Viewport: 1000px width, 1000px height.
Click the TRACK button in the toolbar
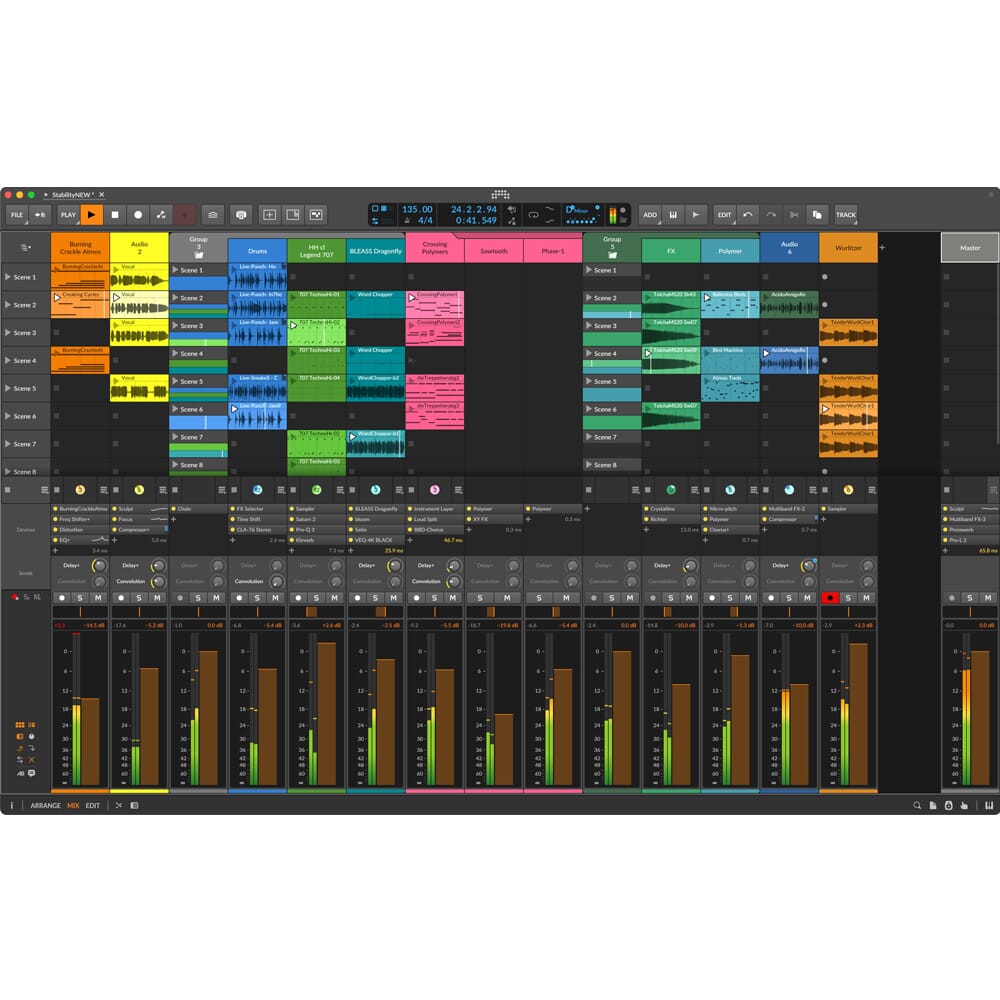click(846, 214)
